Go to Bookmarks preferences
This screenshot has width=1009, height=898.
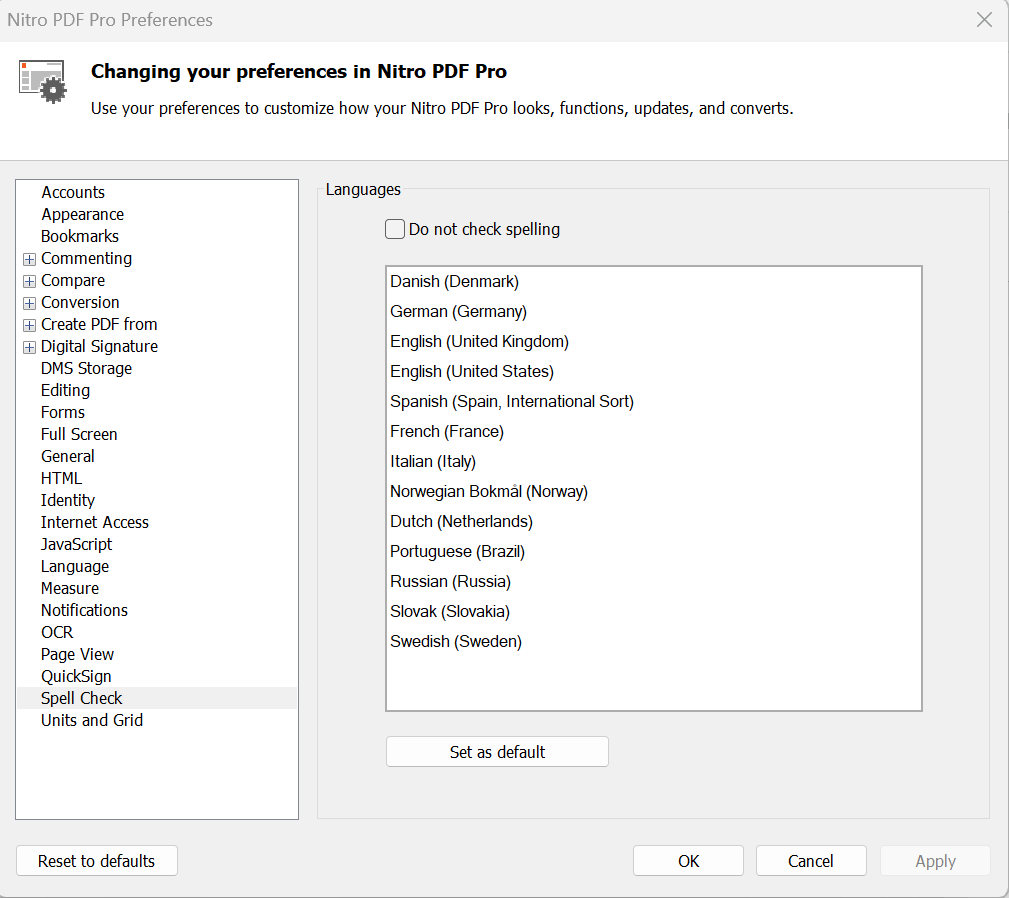coord(80,236)
